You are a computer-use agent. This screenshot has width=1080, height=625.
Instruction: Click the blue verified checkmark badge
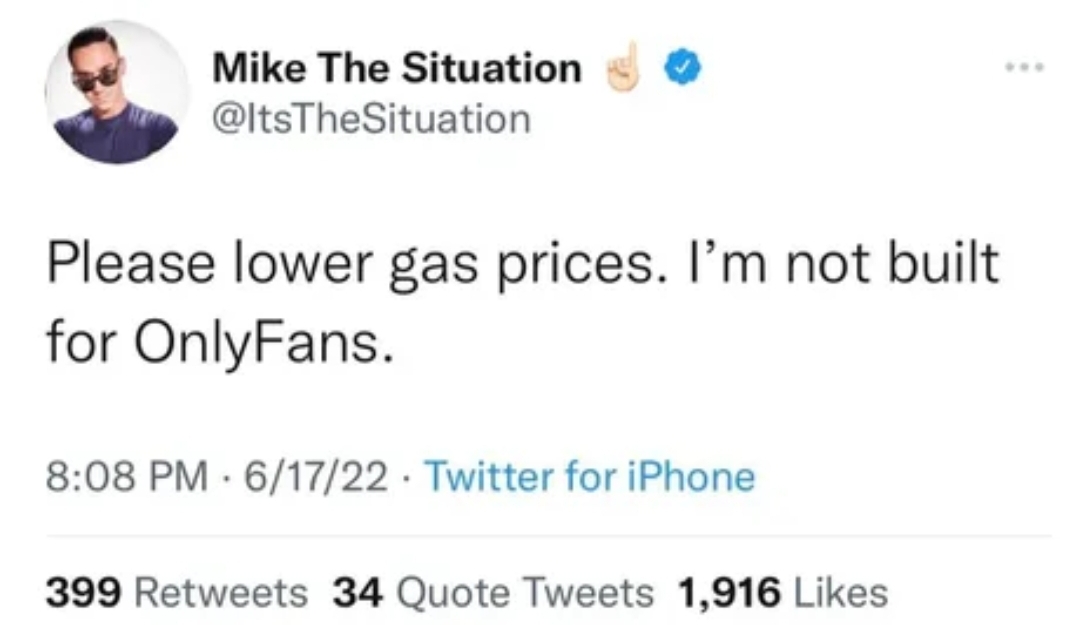(x=682, y=67)
